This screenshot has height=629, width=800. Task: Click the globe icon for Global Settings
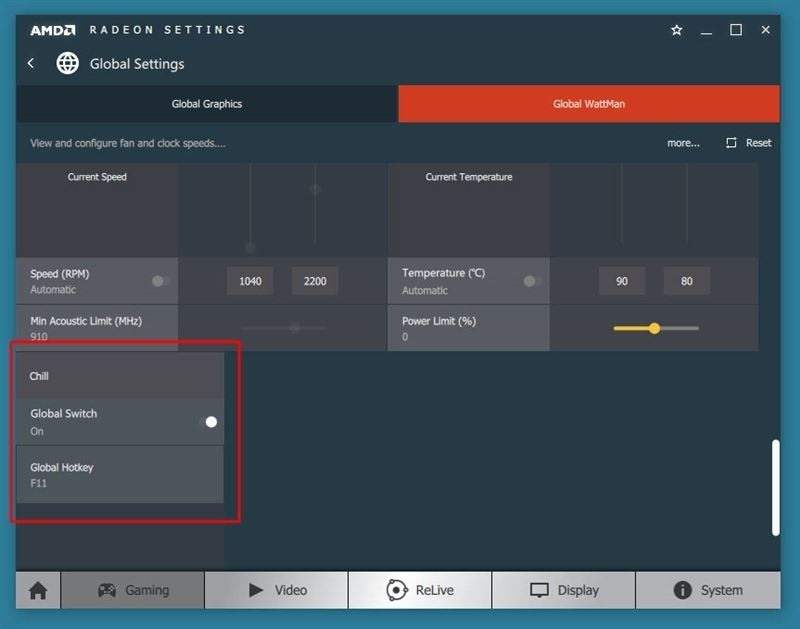coord(67,63)
